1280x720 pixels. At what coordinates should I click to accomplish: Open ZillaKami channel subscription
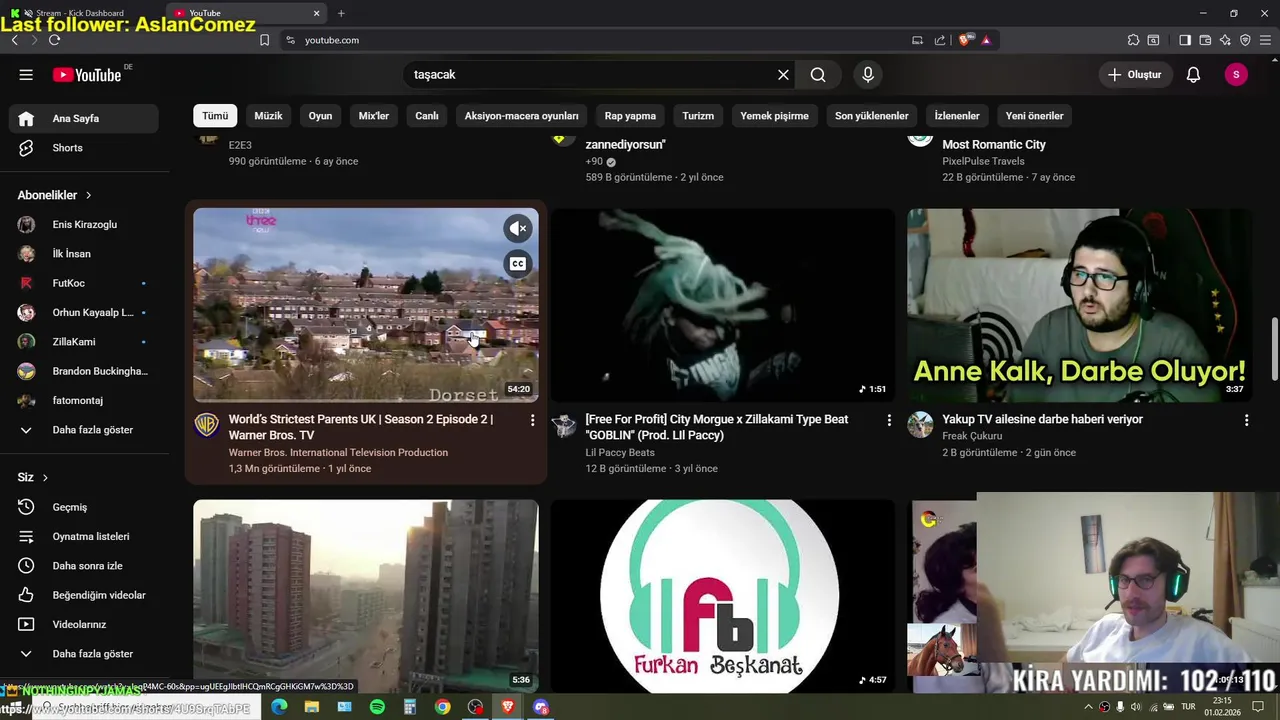[x=84, y=342]
